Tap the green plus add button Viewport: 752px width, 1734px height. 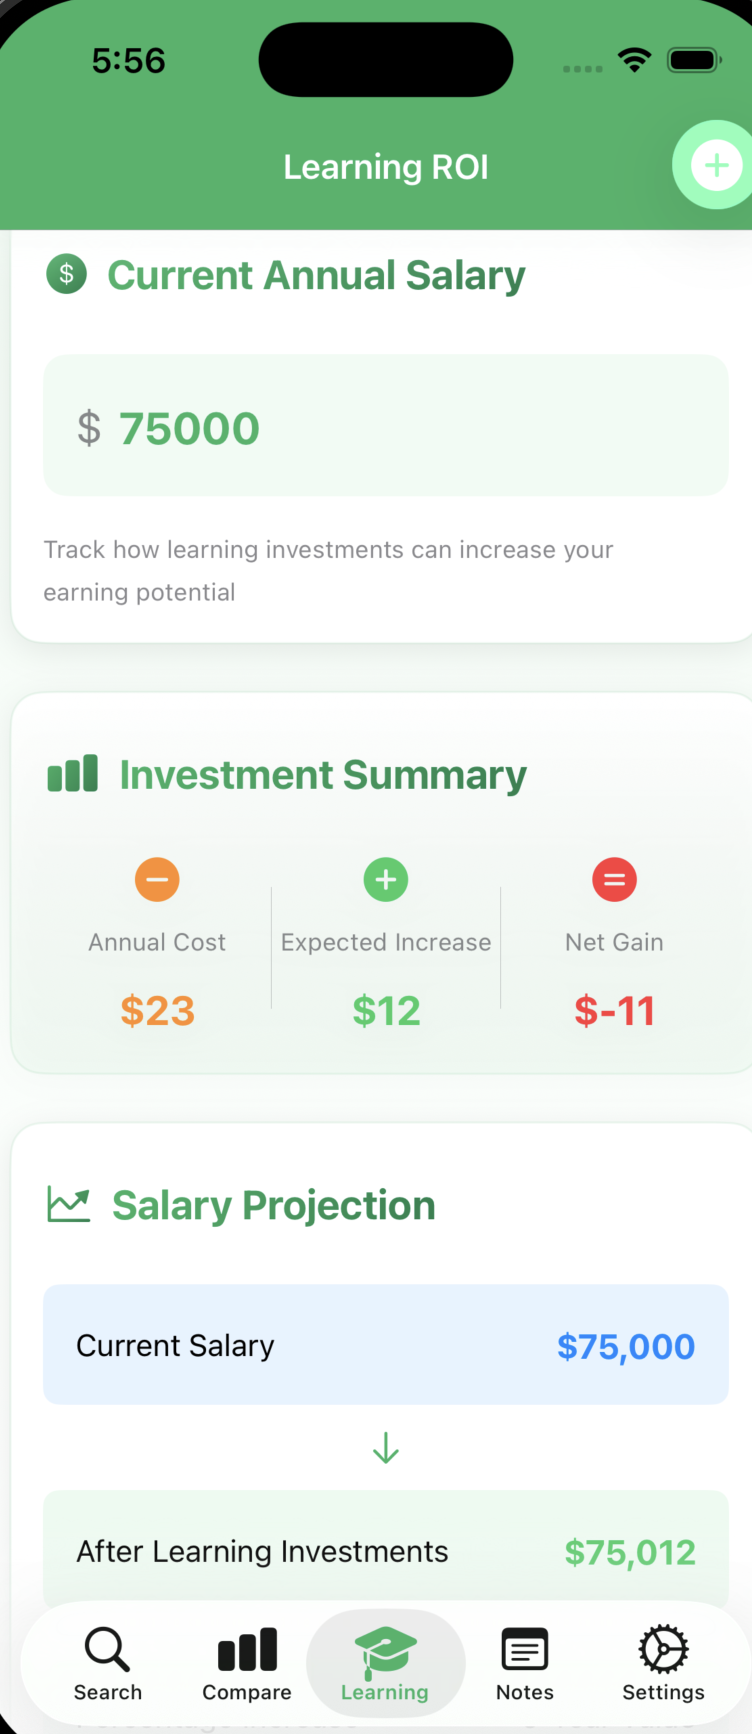(x=715, y=165)
